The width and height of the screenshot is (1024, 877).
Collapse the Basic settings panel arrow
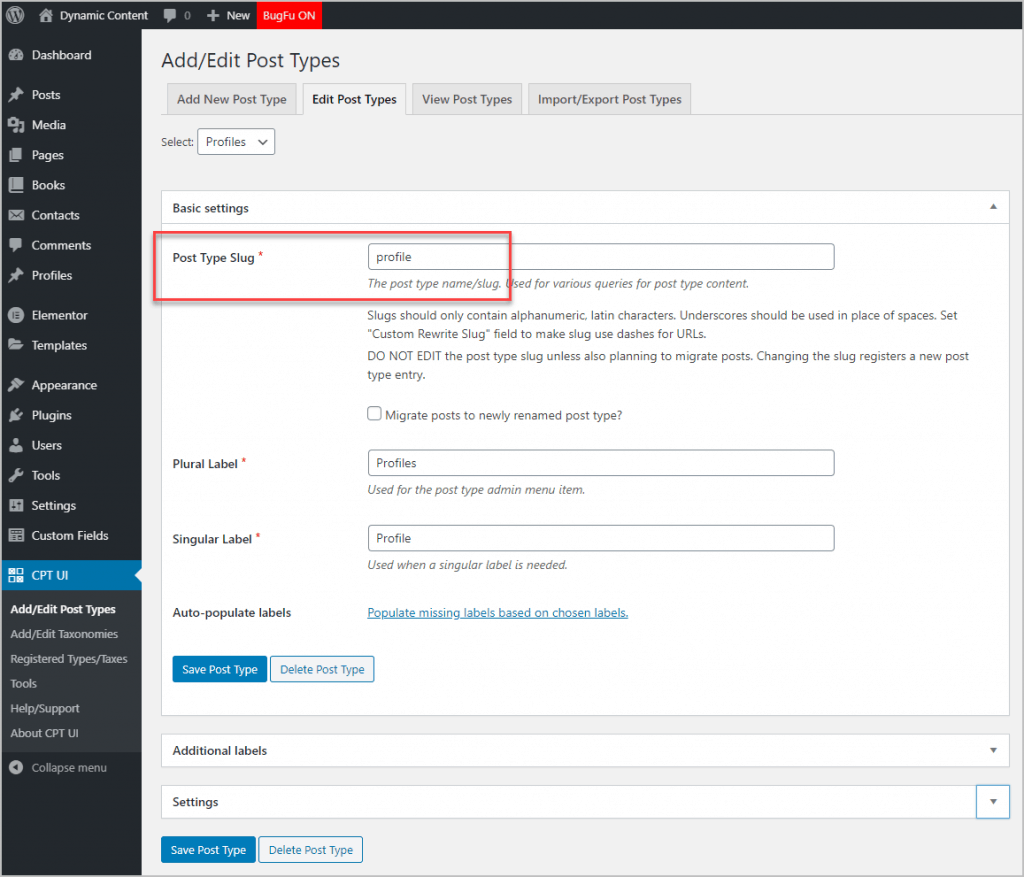point(993,207)
